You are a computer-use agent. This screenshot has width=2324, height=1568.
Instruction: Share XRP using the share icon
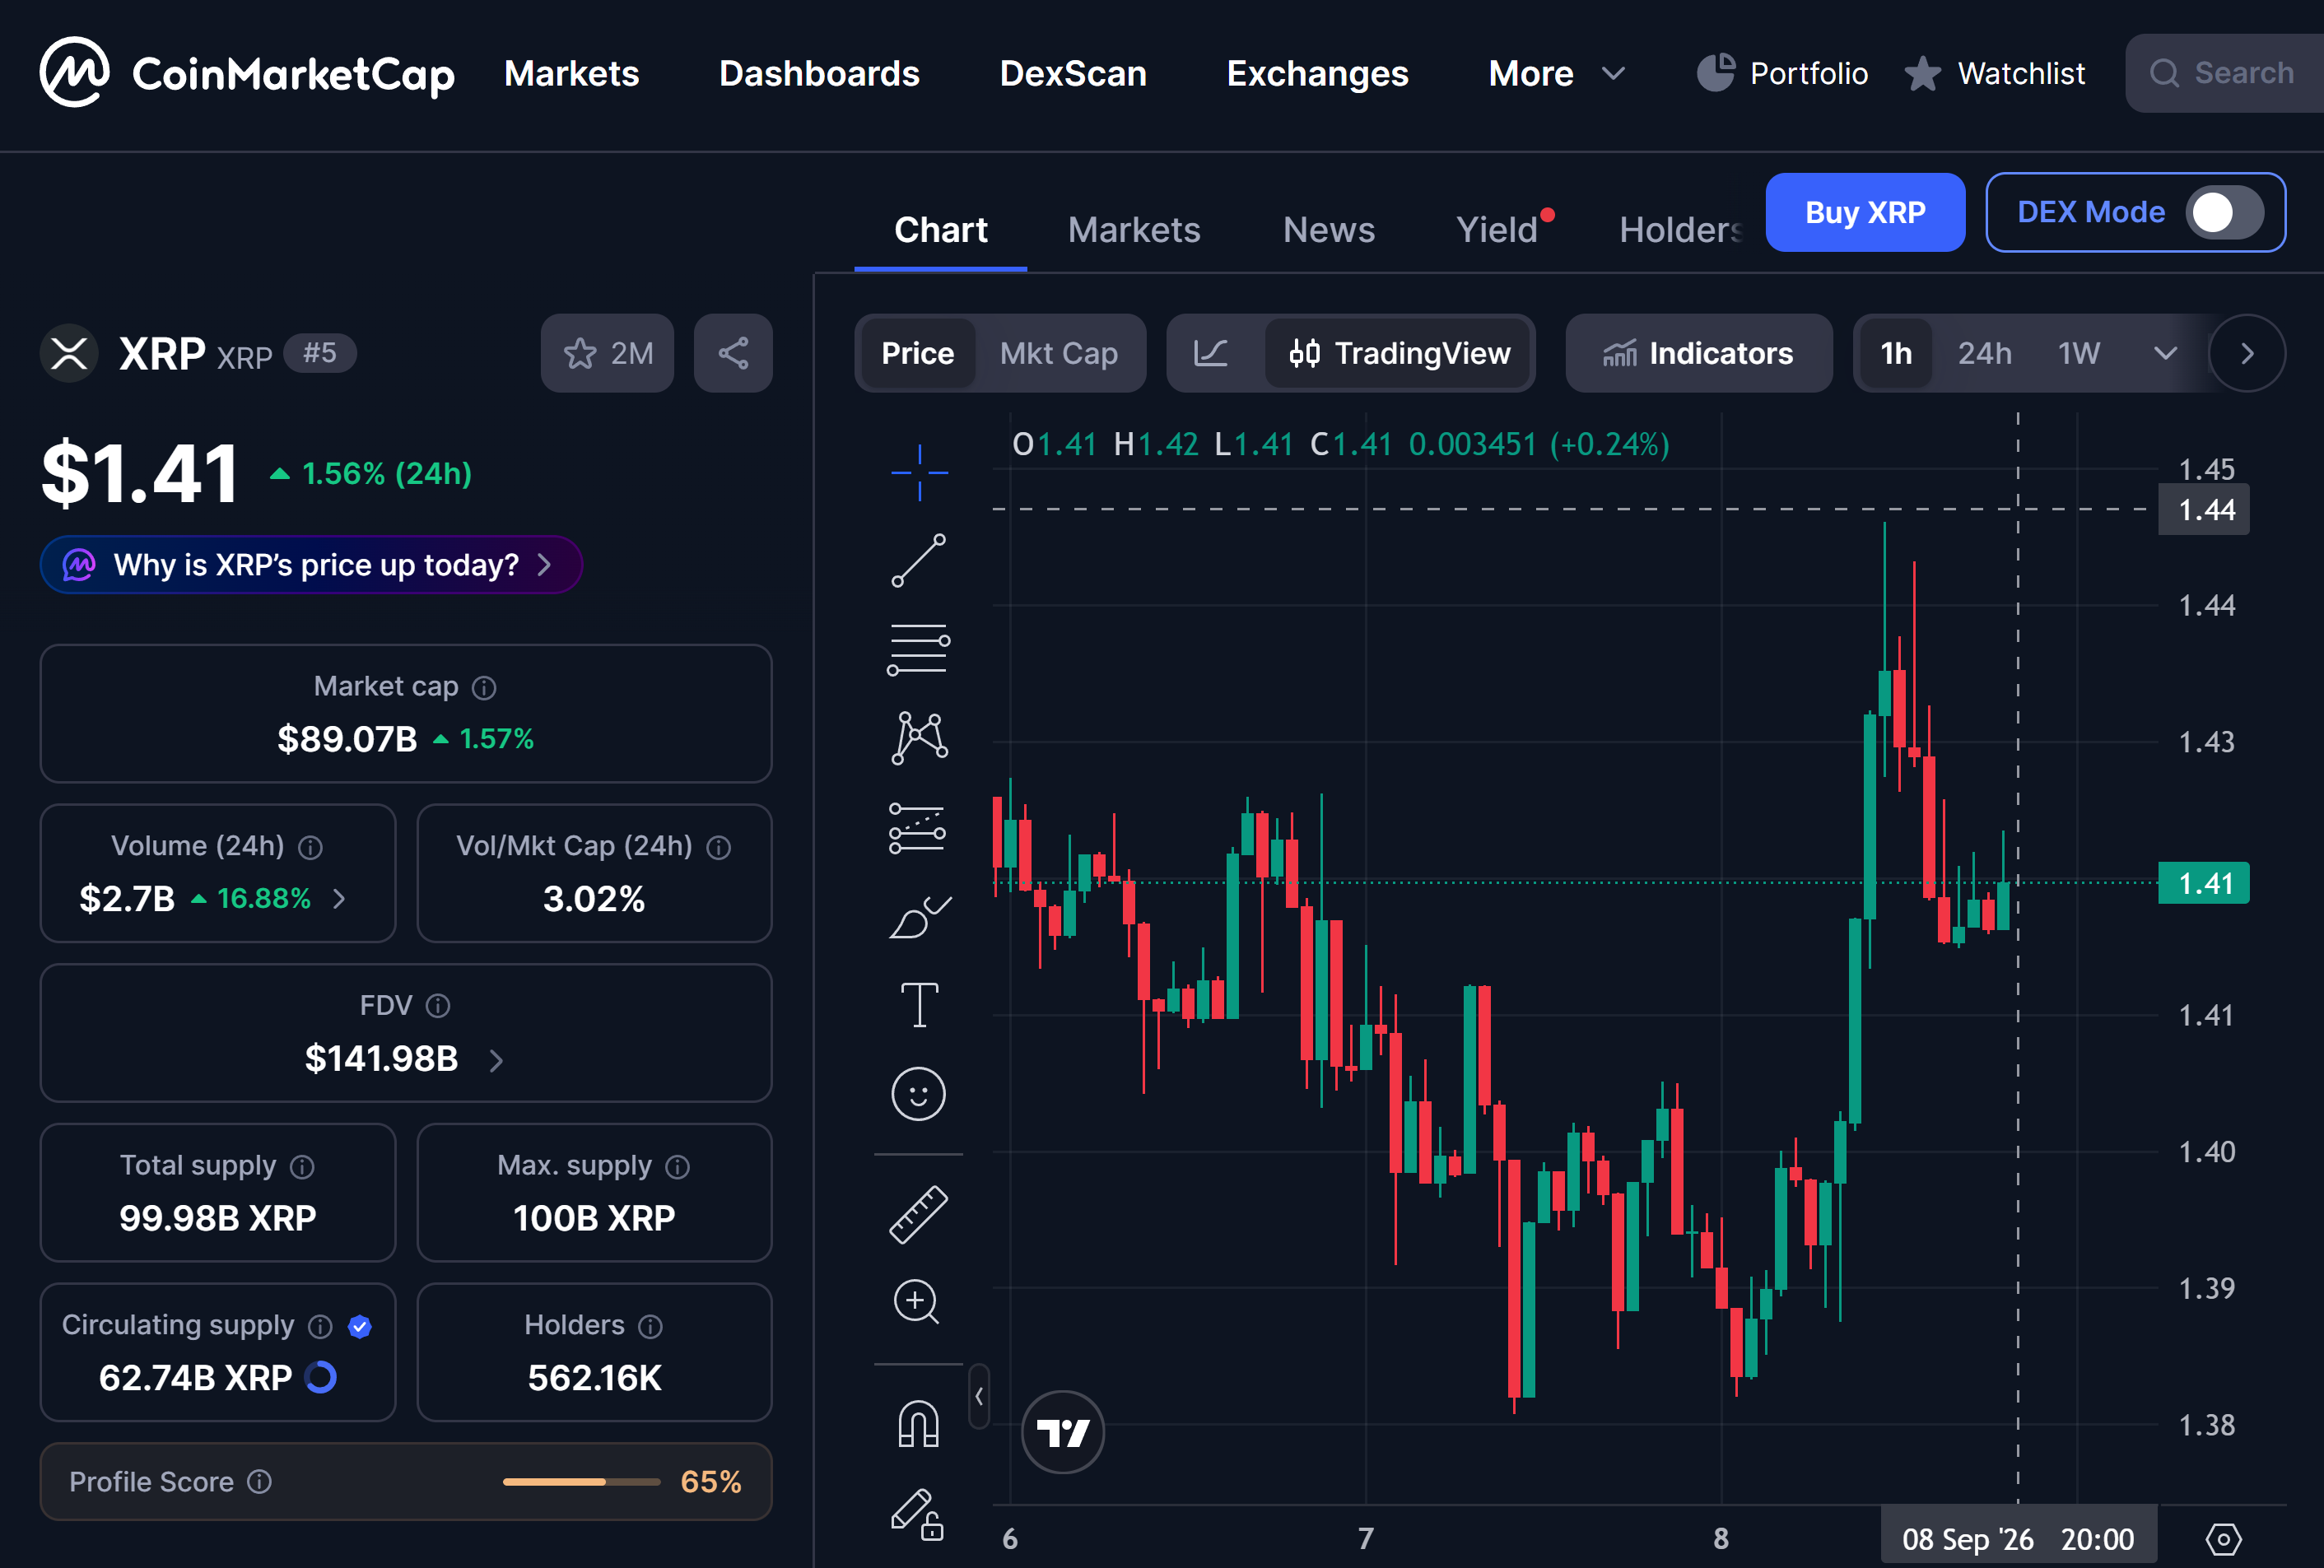733,353
